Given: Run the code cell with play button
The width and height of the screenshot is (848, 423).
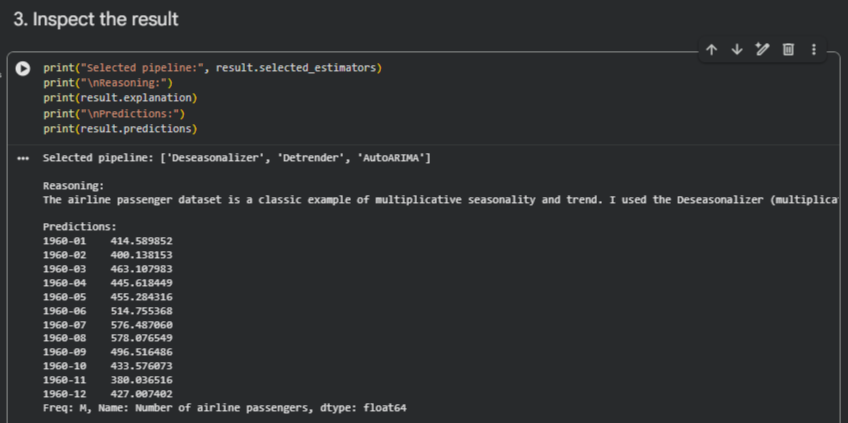Looking at the screenshot, I should 23,69.
